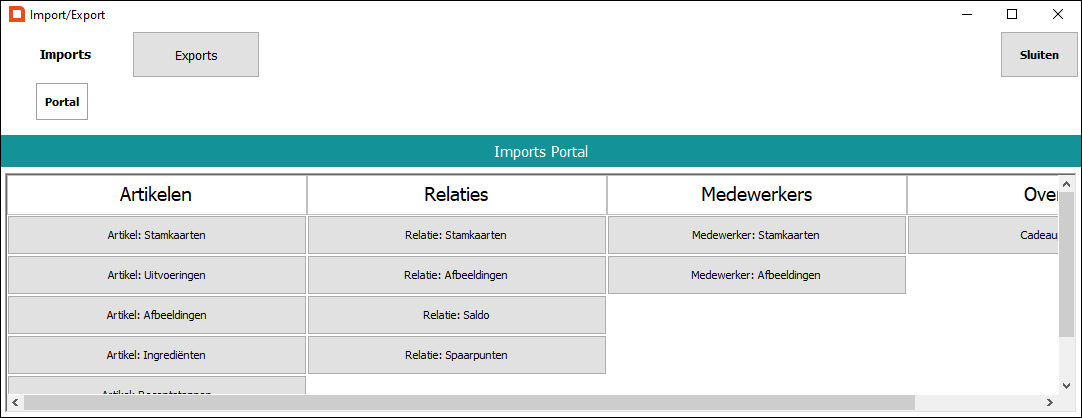Viewport: 1082px width, 418px height.
Task: Switch to the Exports tab
Action: pyautogui.click(x=196, y=54)
